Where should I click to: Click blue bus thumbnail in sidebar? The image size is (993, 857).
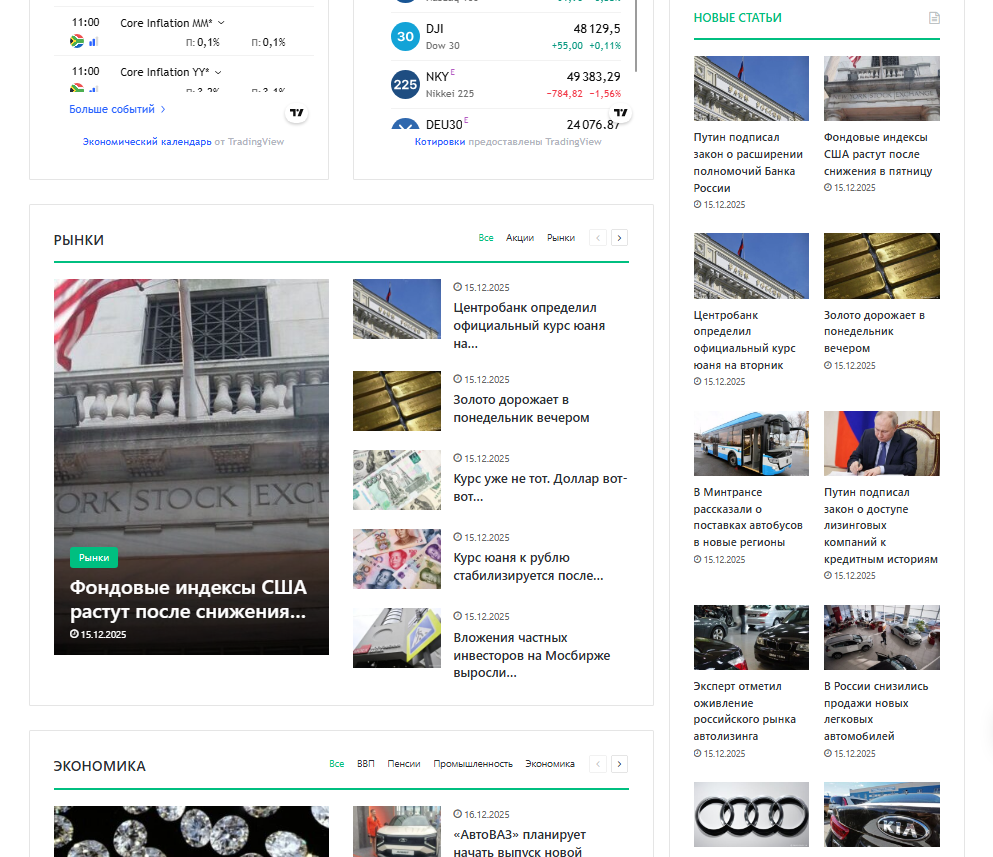(x=751, y=443)
